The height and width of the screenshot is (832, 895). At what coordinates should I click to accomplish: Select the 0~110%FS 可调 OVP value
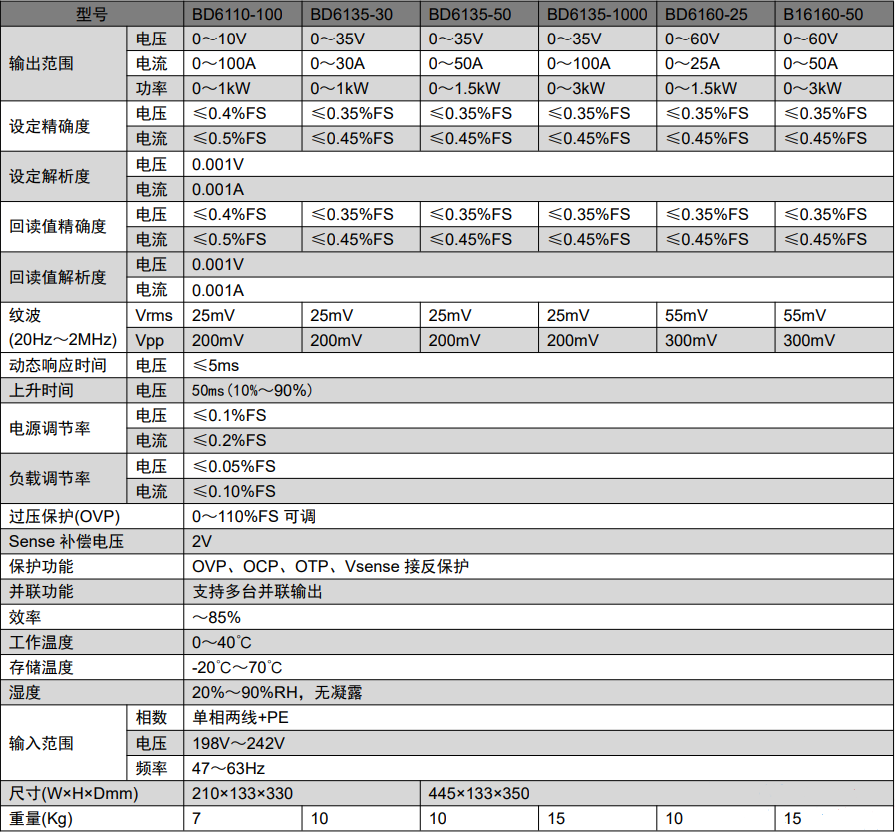[254, 517]
